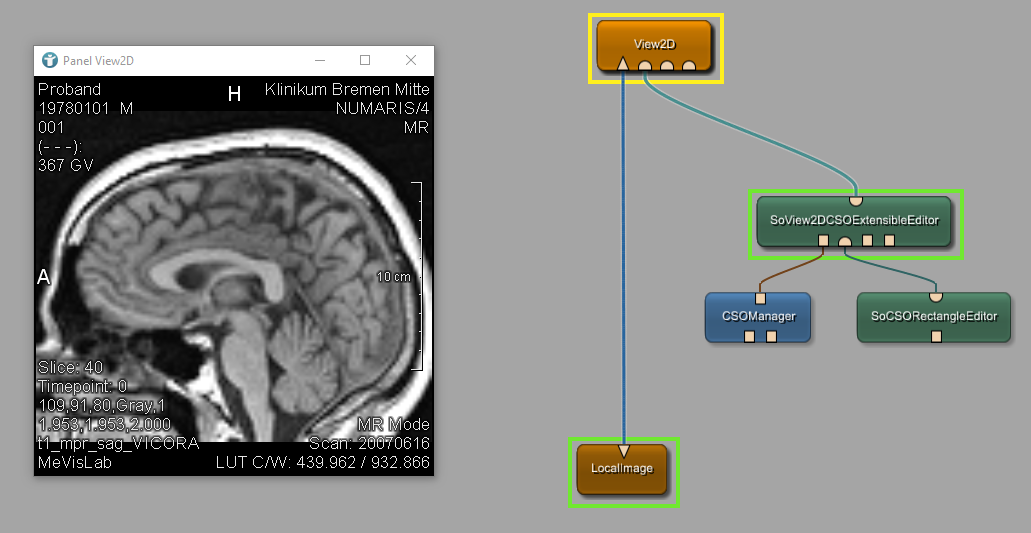Select the LocalImage module node
The image size is (1031, 533).
tap(622, 467)
